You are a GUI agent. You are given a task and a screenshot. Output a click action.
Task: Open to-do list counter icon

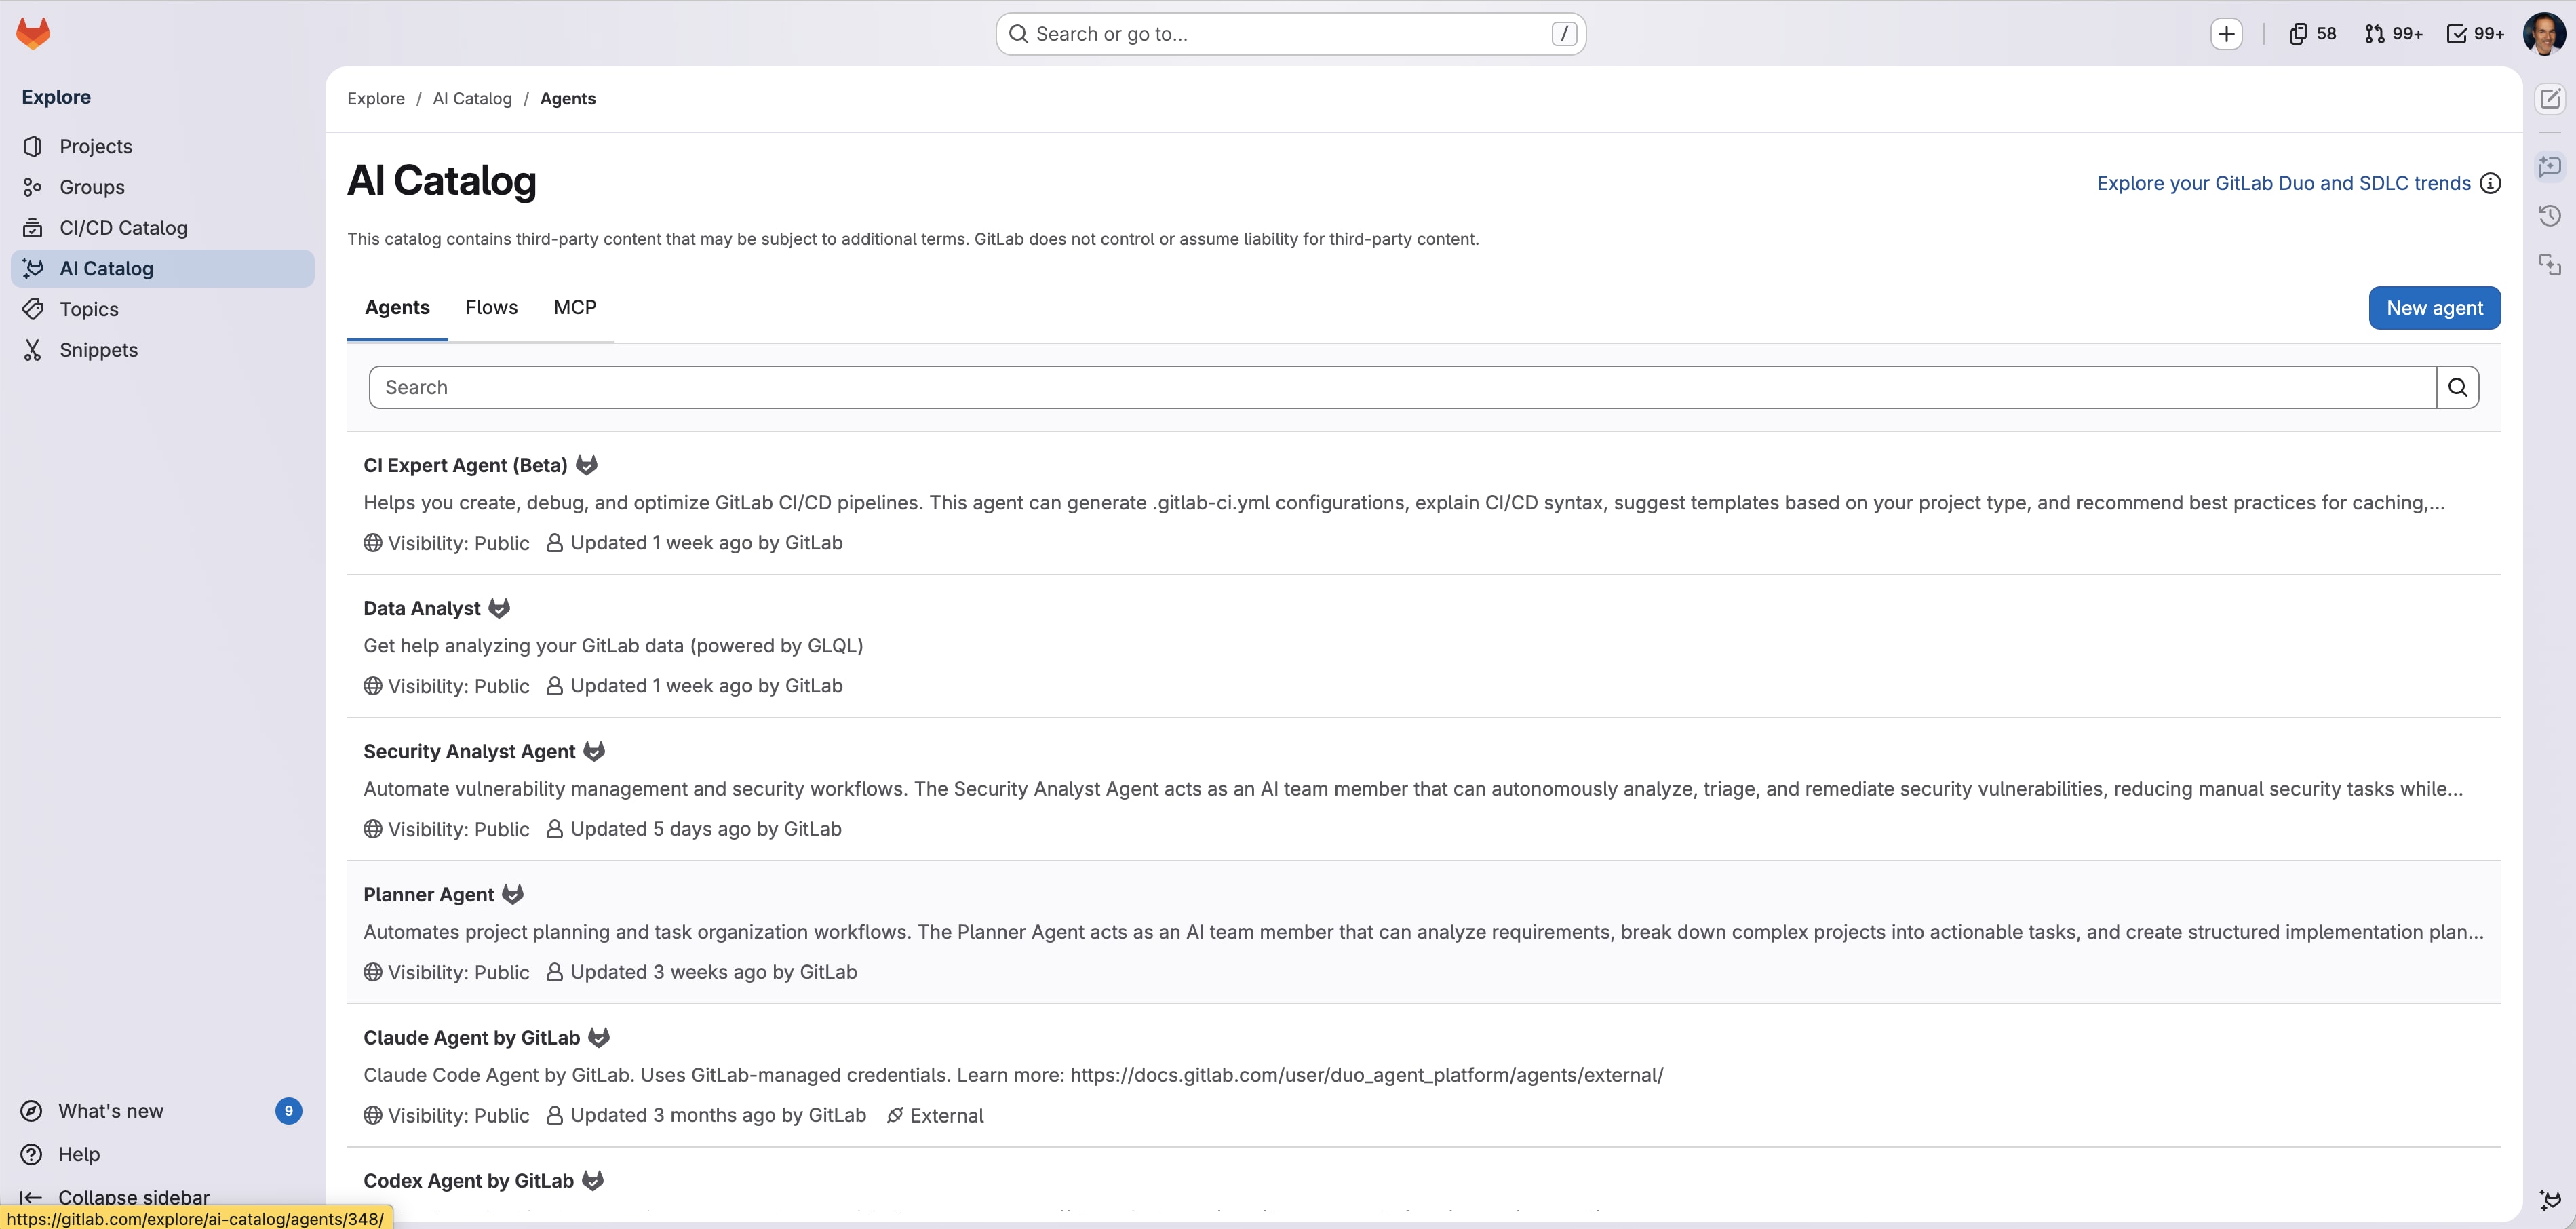coord(2475,34)
